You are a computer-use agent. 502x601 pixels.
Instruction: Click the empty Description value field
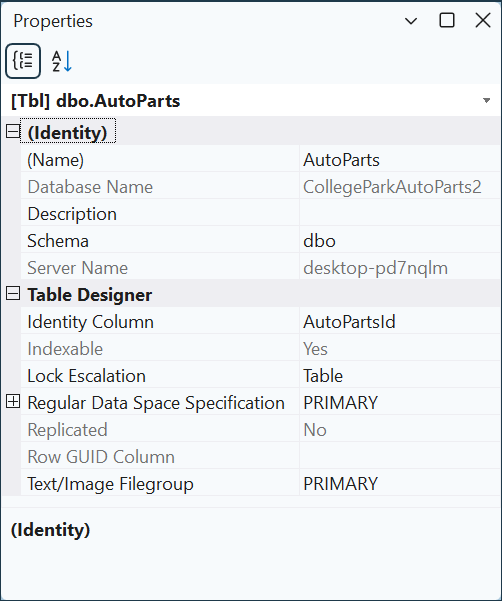coord(400,214)
